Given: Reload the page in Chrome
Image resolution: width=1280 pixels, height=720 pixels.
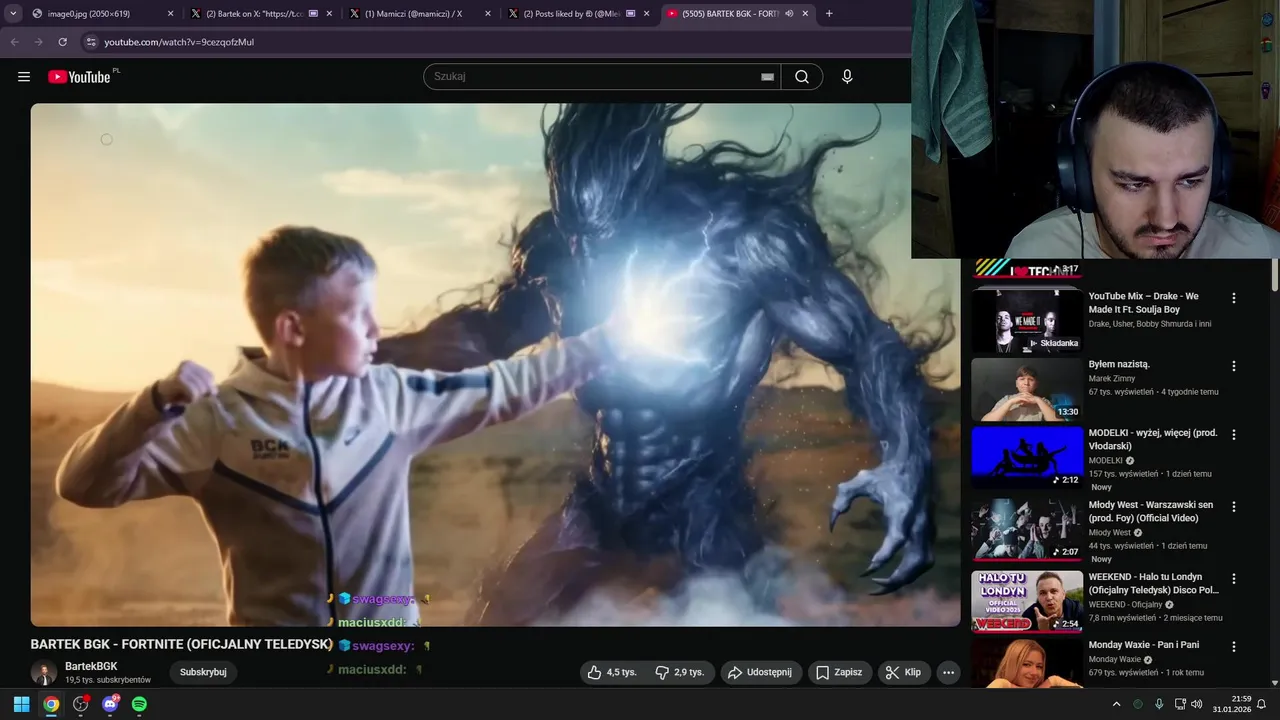Looking at the screenshot, I should [62, 42].
